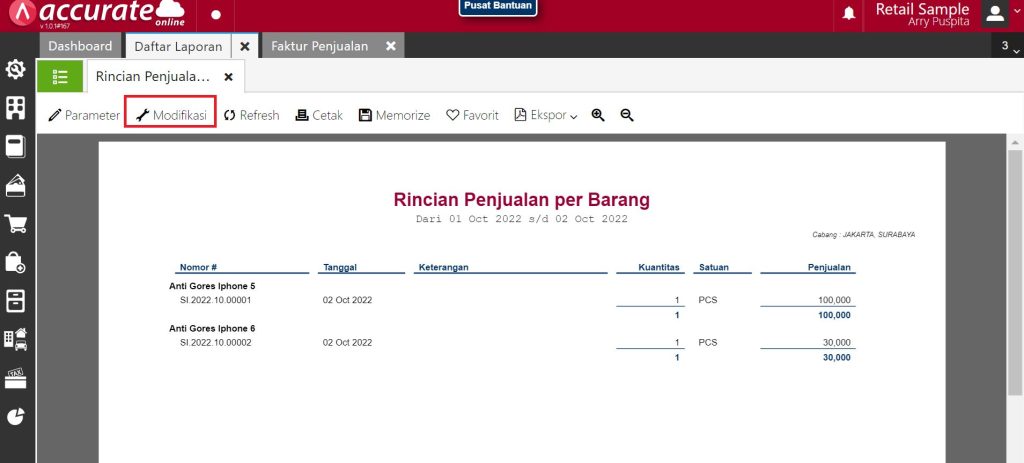The image size is (1024, 463).
Task: Memorize the current report
Action: (394, 115)
